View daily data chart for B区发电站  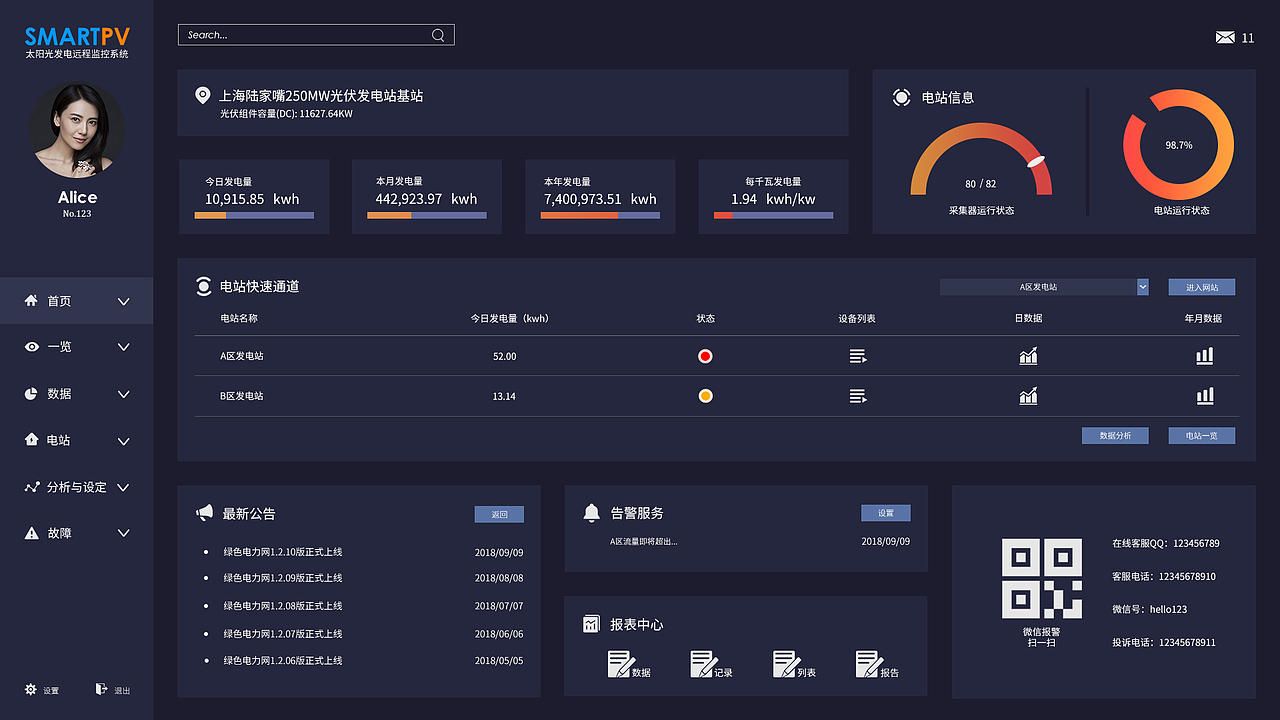click(x=1028, y=395)
